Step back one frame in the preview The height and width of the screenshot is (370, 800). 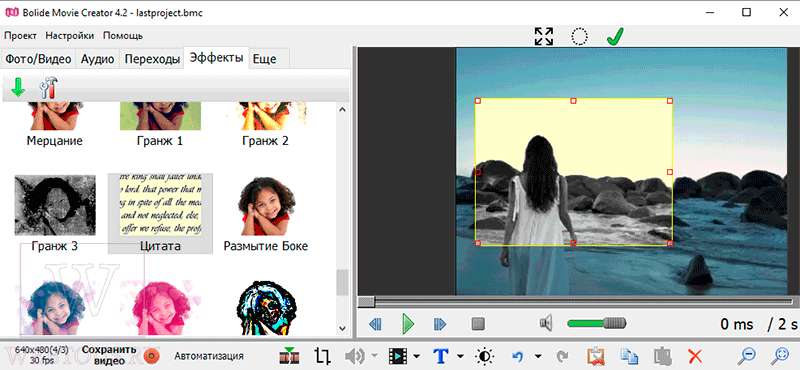coord(375,324)
